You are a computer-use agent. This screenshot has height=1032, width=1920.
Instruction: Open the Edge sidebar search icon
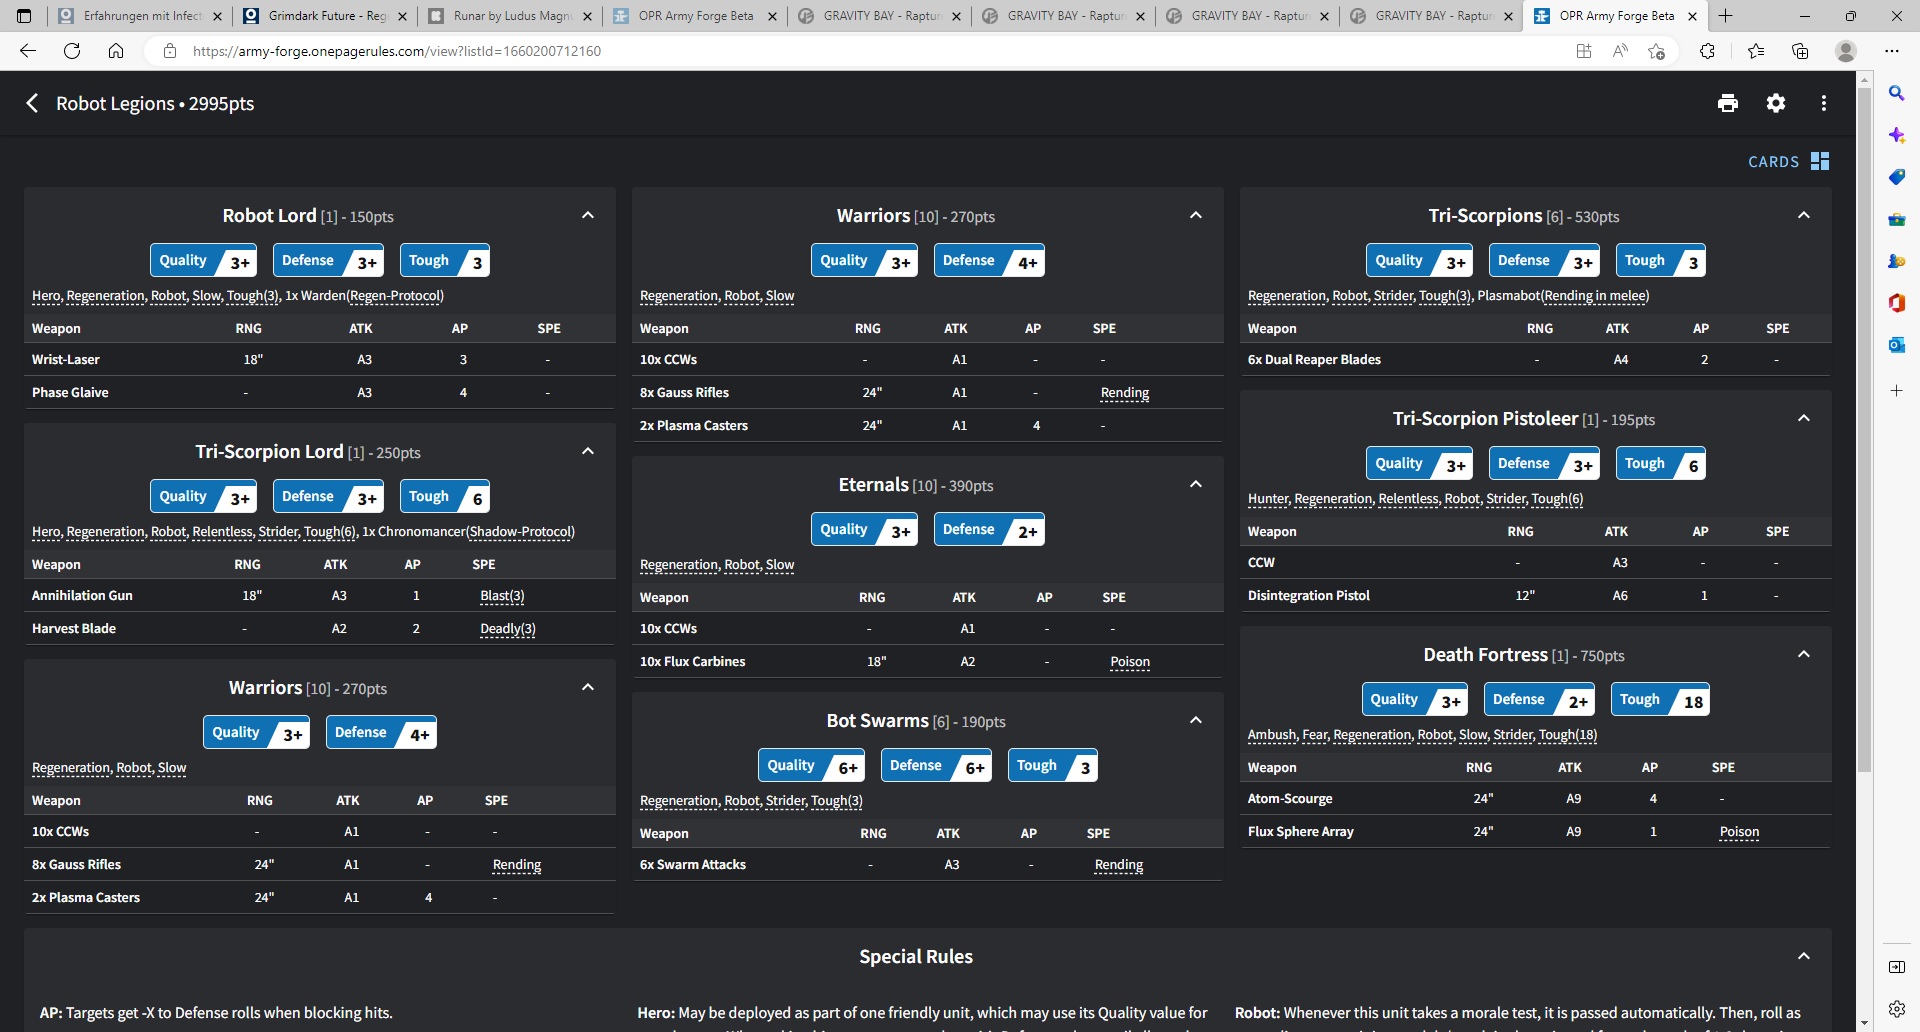coord(1896,93)
